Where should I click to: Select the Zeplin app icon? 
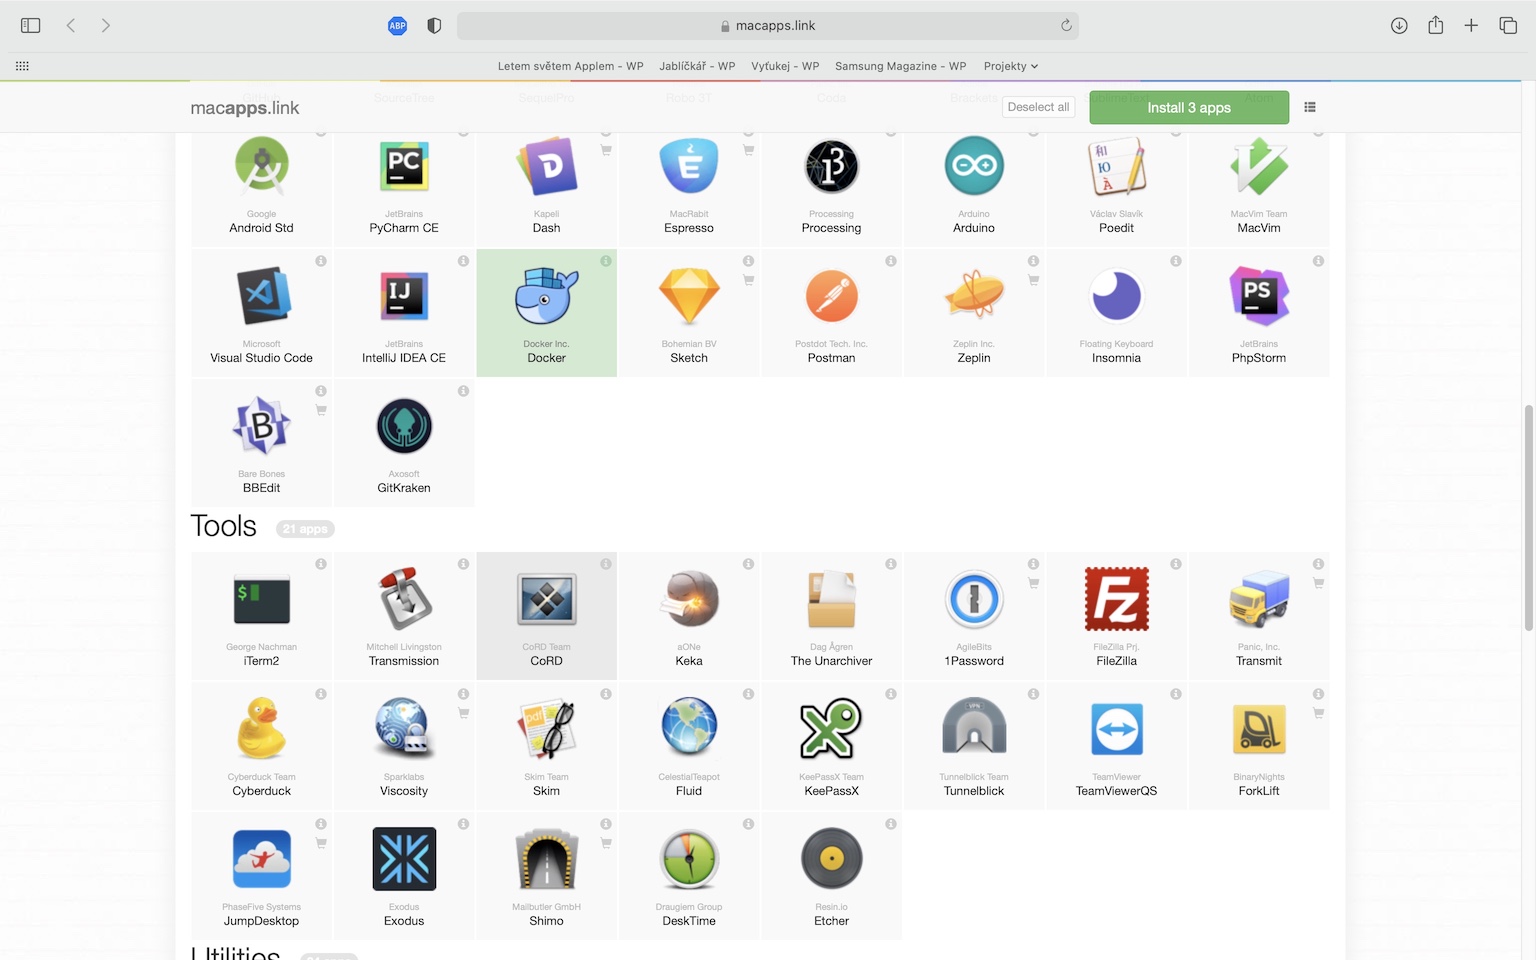pos(974,296)
